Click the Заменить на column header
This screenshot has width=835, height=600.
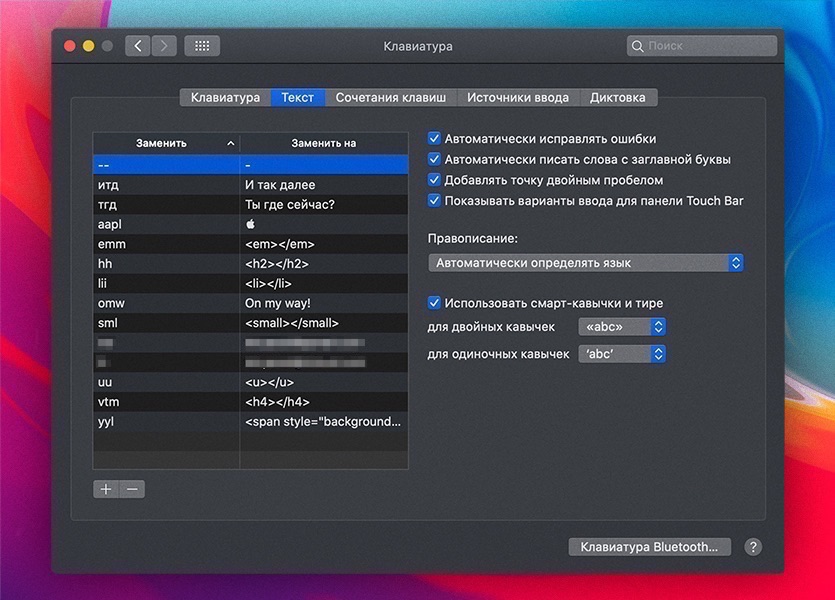[x=324, y=143]
